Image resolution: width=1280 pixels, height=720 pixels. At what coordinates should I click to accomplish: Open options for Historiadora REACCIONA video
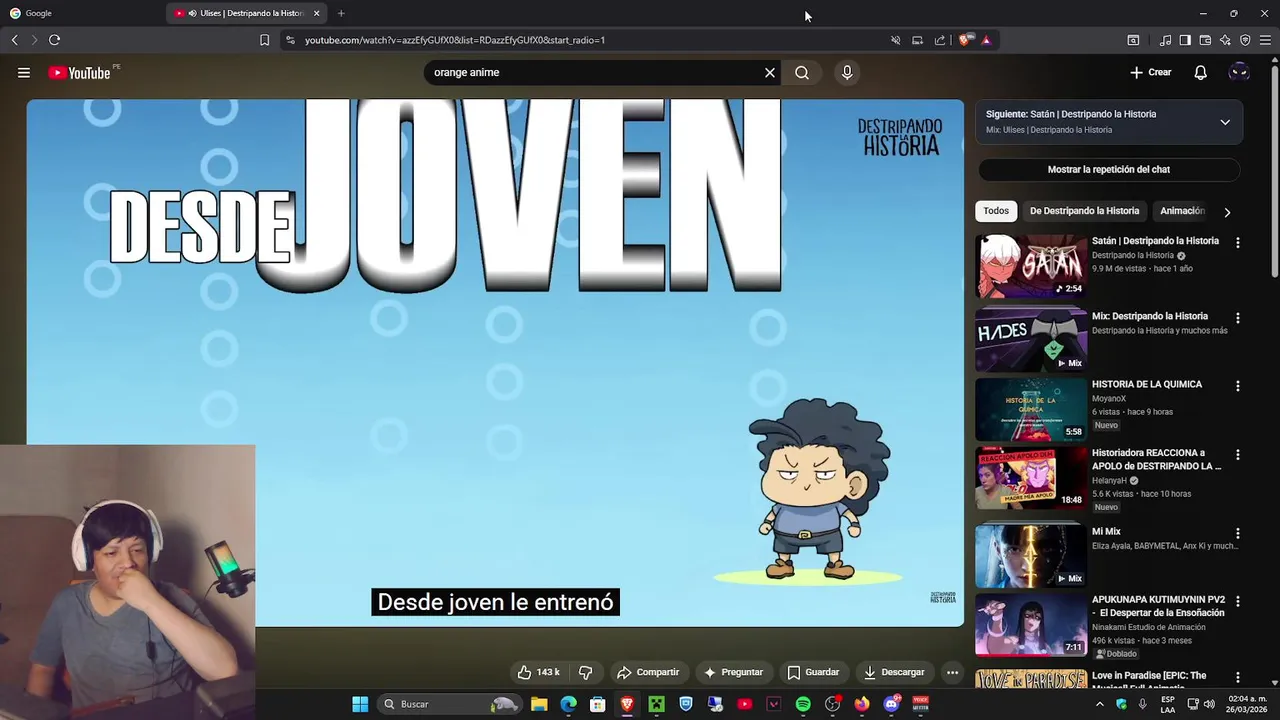1238,455
